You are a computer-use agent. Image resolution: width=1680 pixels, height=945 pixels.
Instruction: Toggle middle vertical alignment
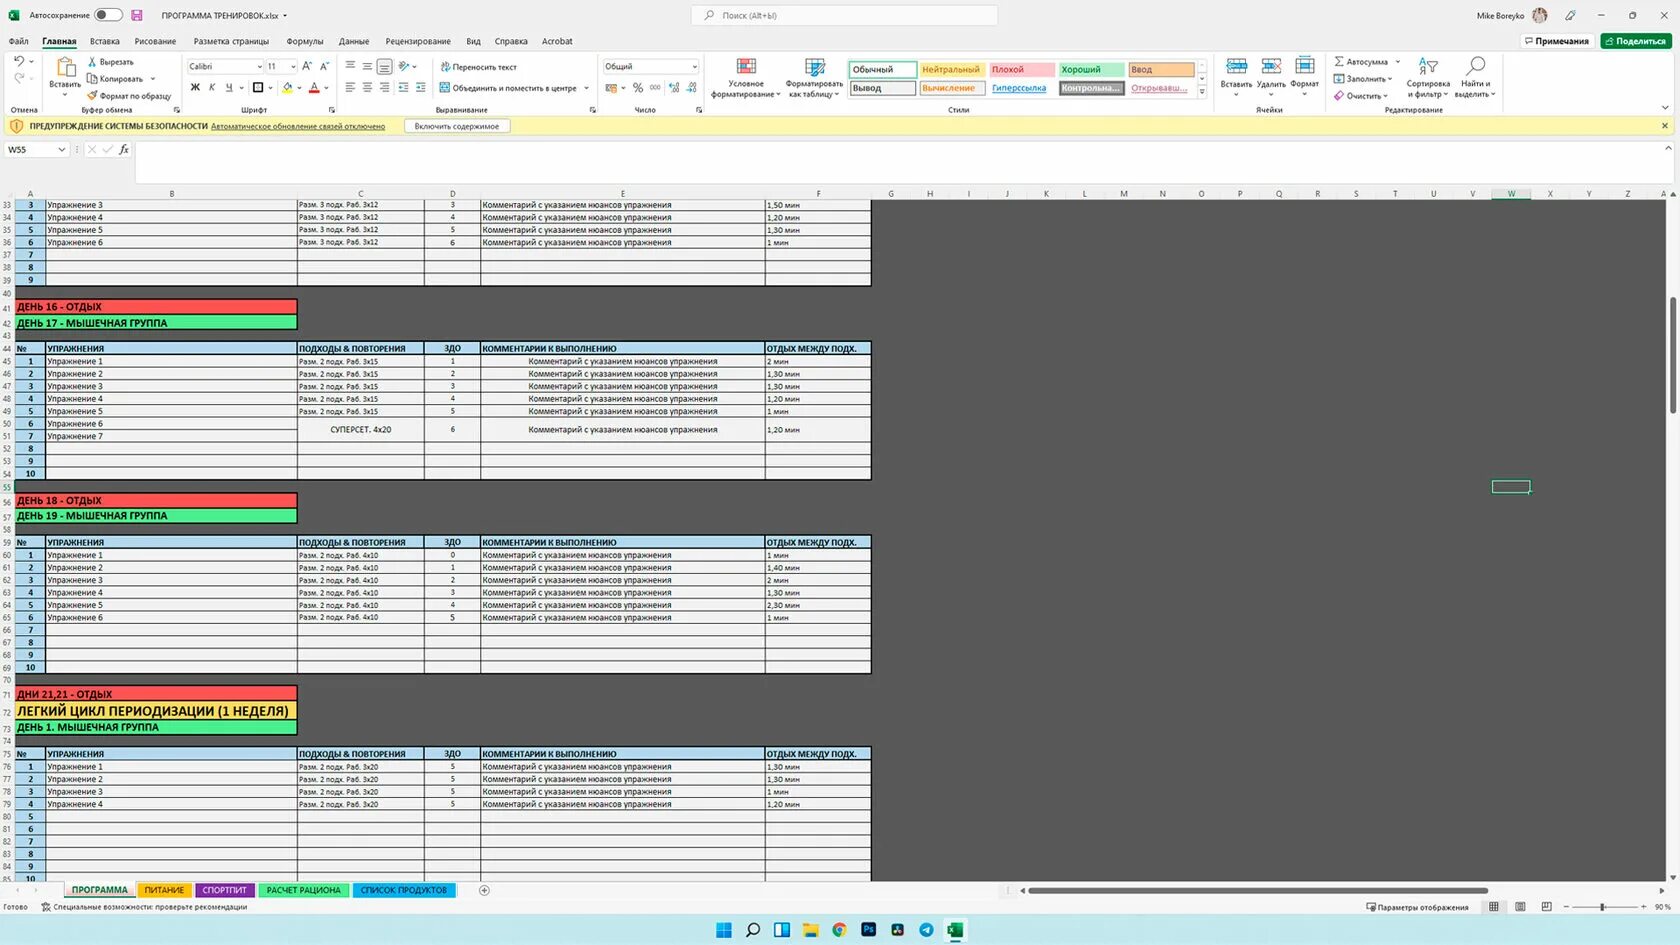367,66
